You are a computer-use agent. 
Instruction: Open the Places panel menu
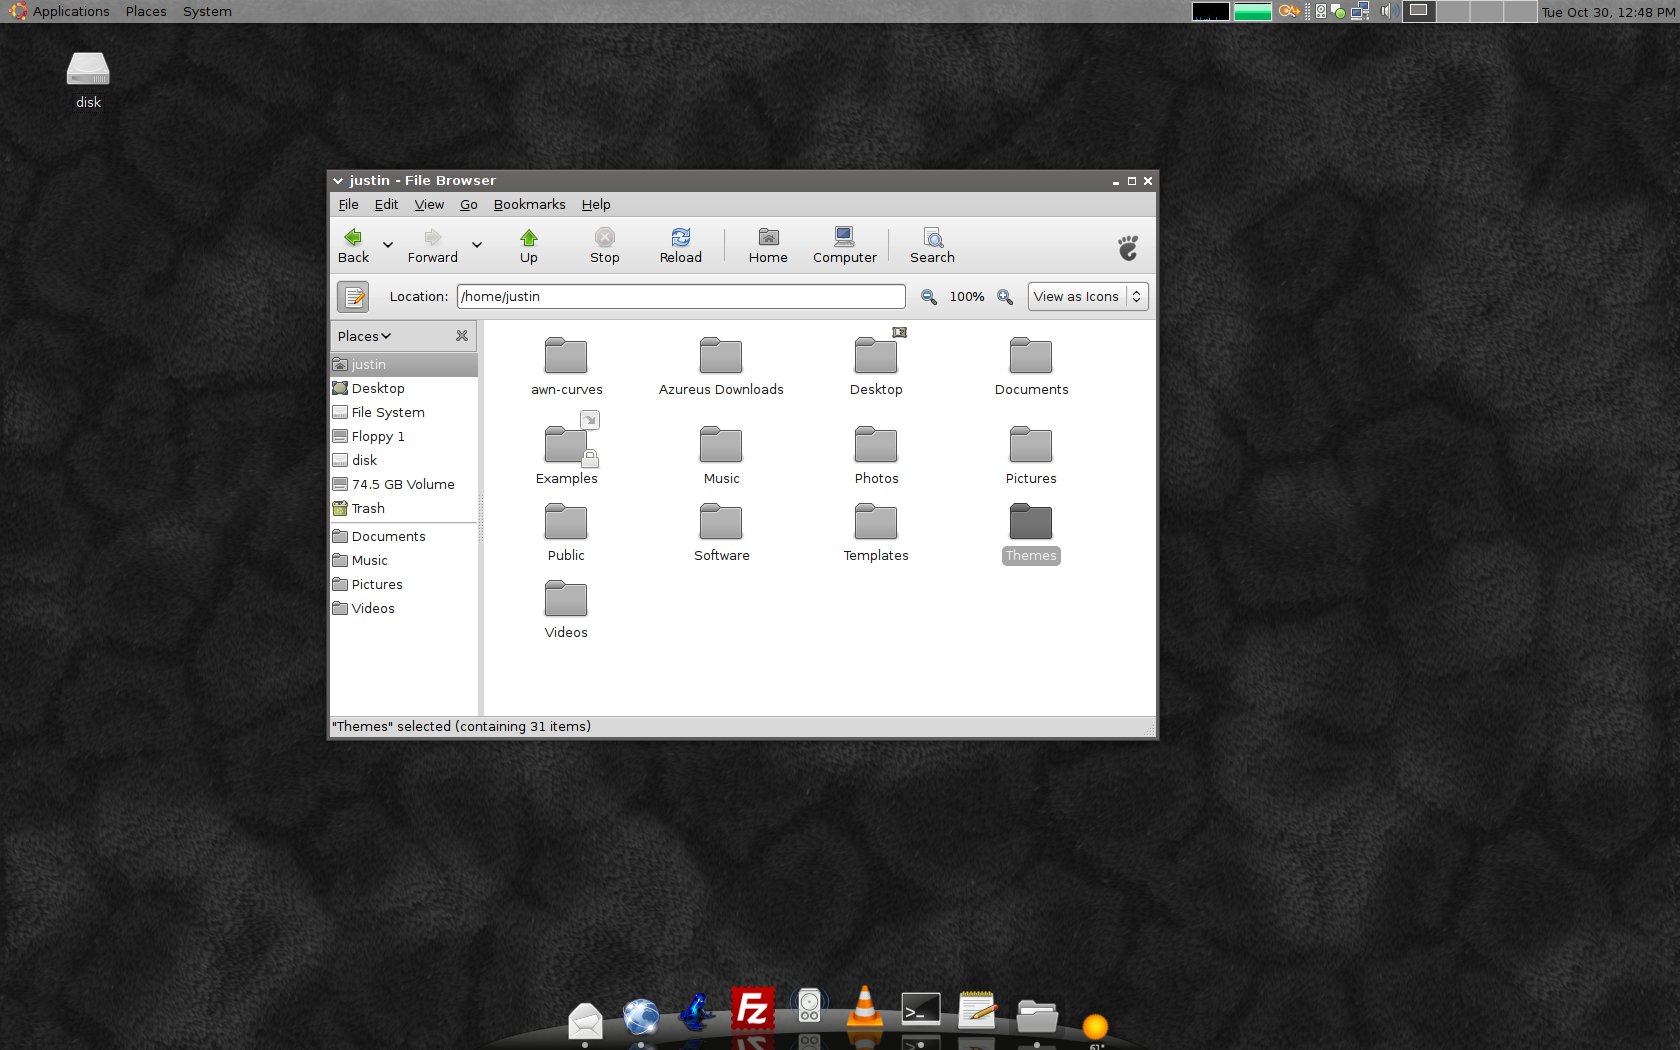click(146, 12)
